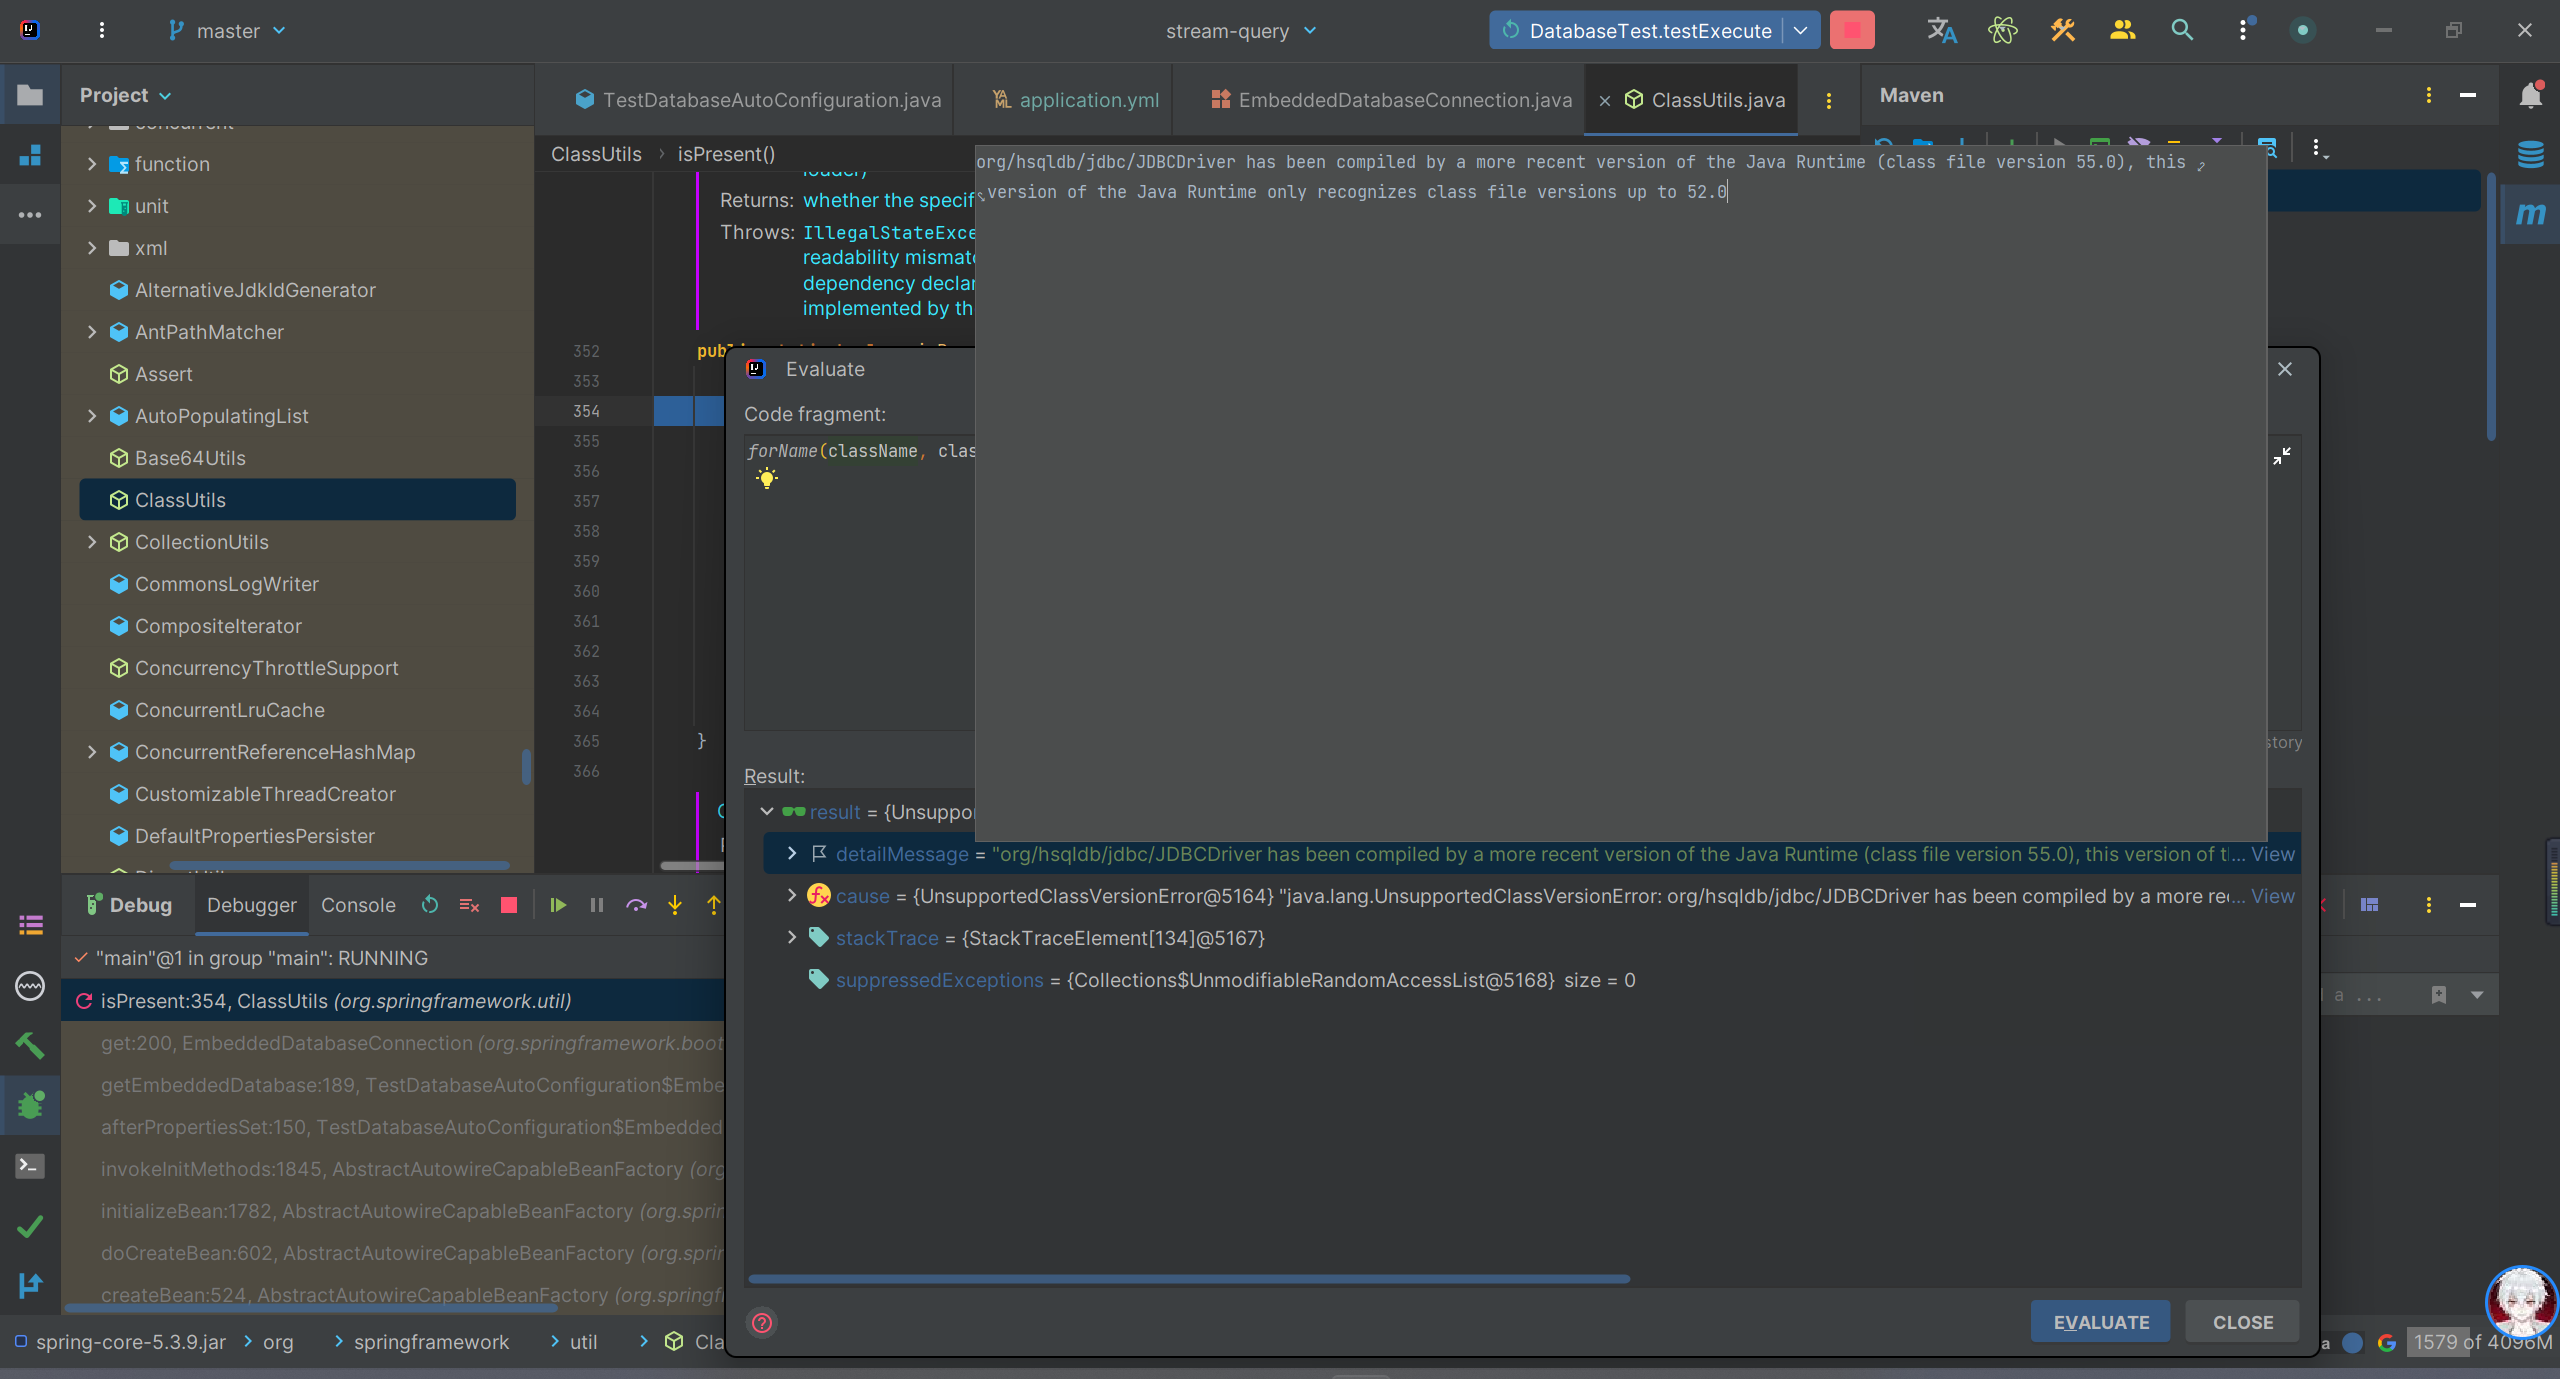Screen dimensions: 2560x1379
Task: Click Step Into arrow icon
Action: coord(675,905)
